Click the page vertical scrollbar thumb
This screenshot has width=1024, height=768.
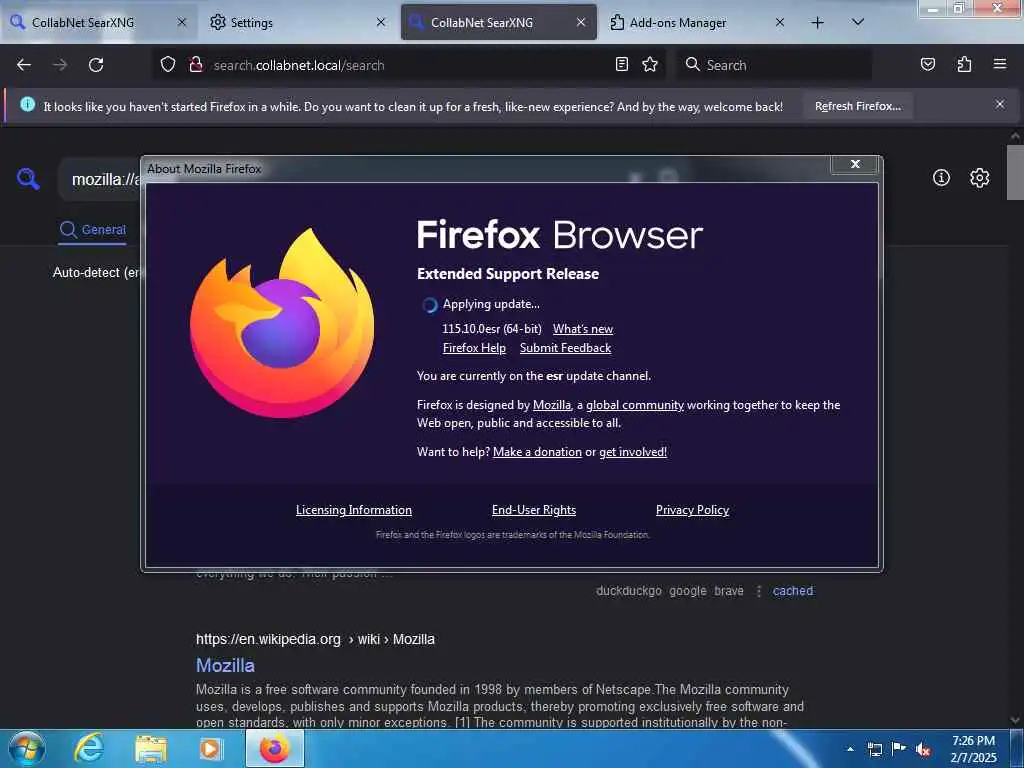click(1015, 172)
